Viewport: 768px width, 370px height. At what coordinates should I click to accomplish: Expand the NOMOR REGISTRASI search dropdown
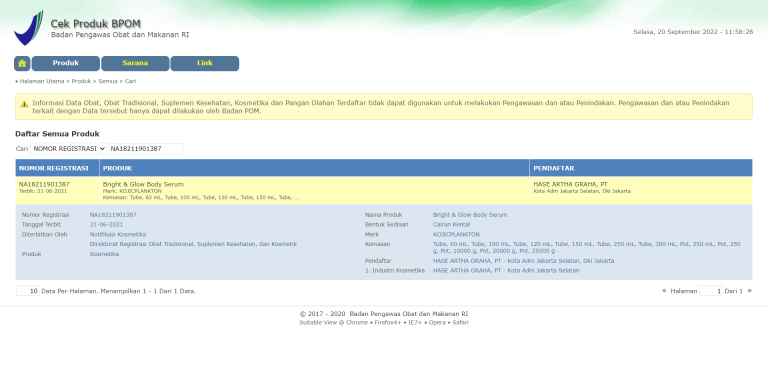click(69, 148)
